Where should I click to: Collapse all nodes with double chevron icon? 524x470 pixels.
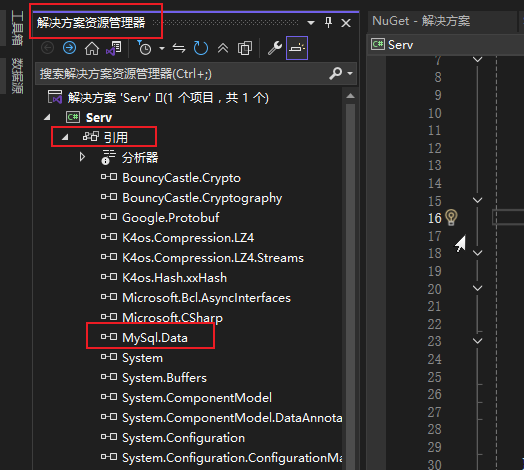pos(223,48)
